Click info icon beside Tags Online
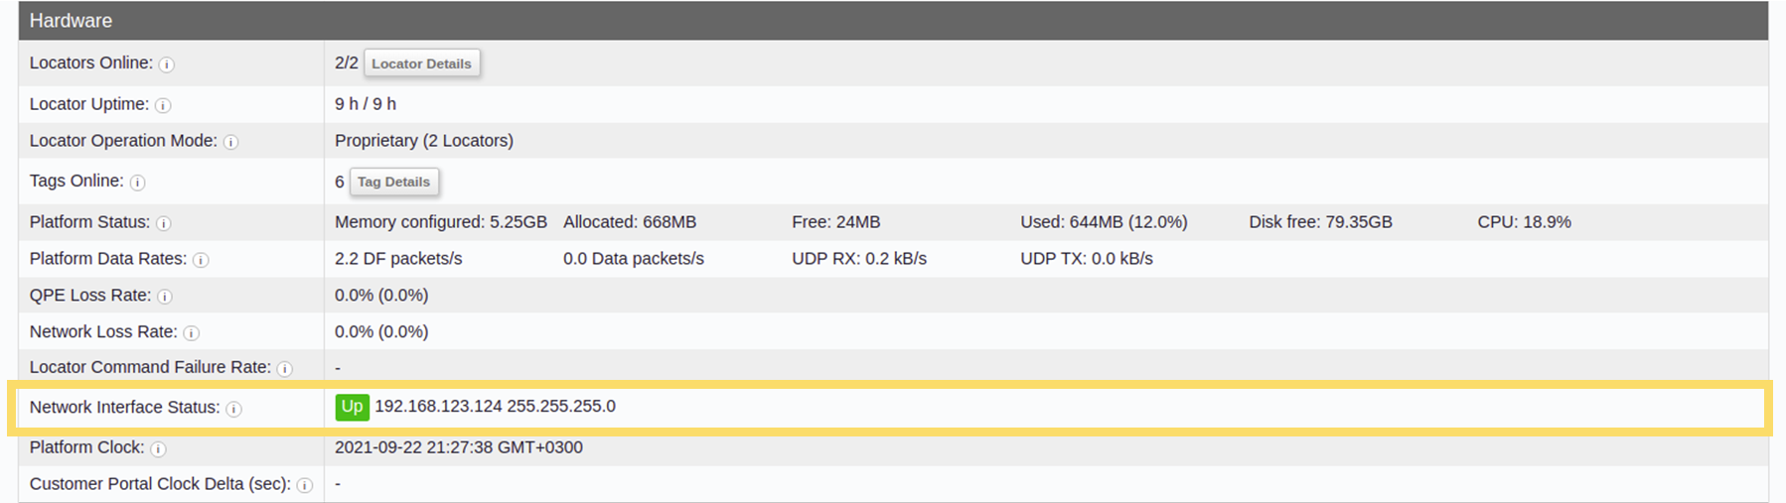1786x503 pixels. pos(138,182)
